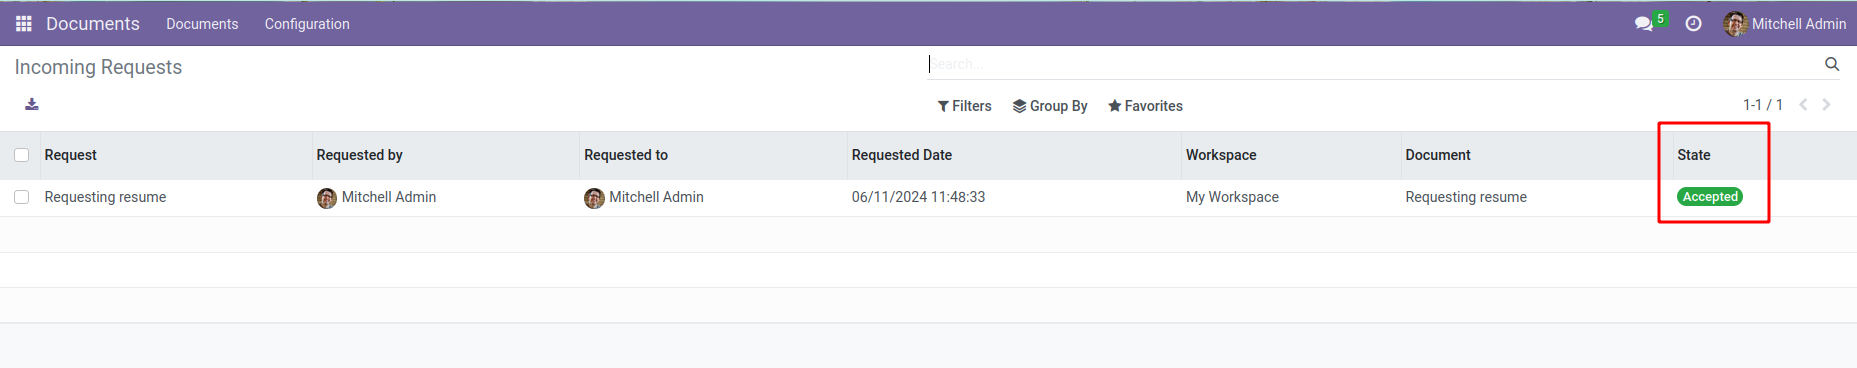Expand the Group By dropdown
1857x368 pixels.
(1050, 106)
